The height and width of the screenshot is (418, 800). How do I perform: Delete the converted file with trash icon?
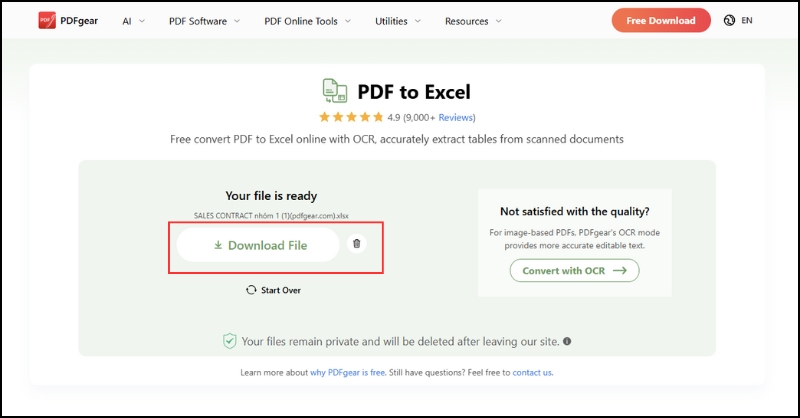(357, 243)
